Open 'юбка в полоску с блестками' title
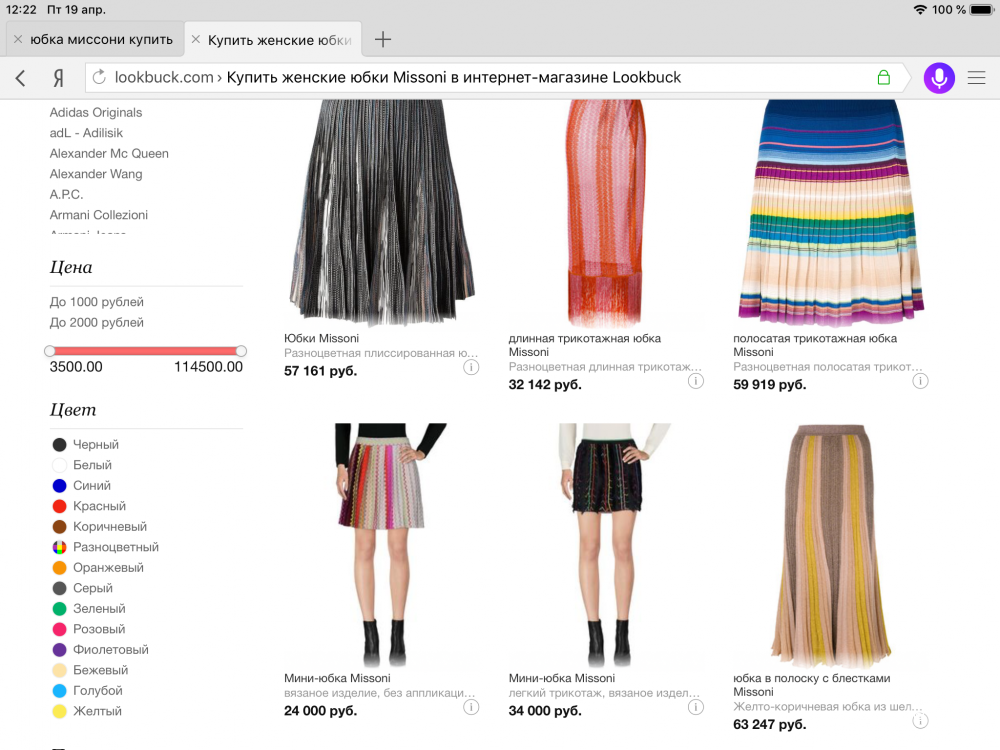This screenshot has width=1000, height=750. 812,685
